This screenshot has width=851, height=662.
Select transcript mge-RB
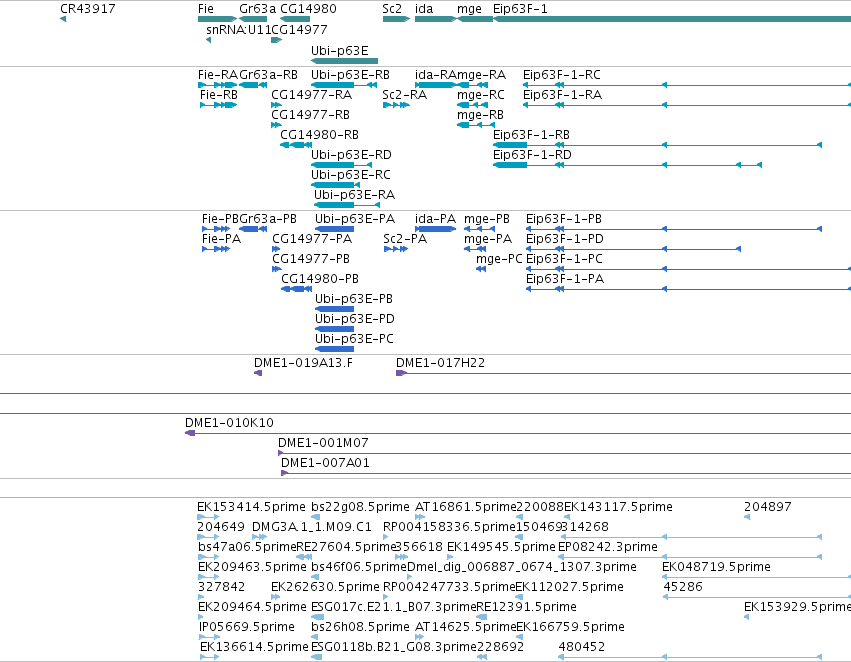coord(480,114)
